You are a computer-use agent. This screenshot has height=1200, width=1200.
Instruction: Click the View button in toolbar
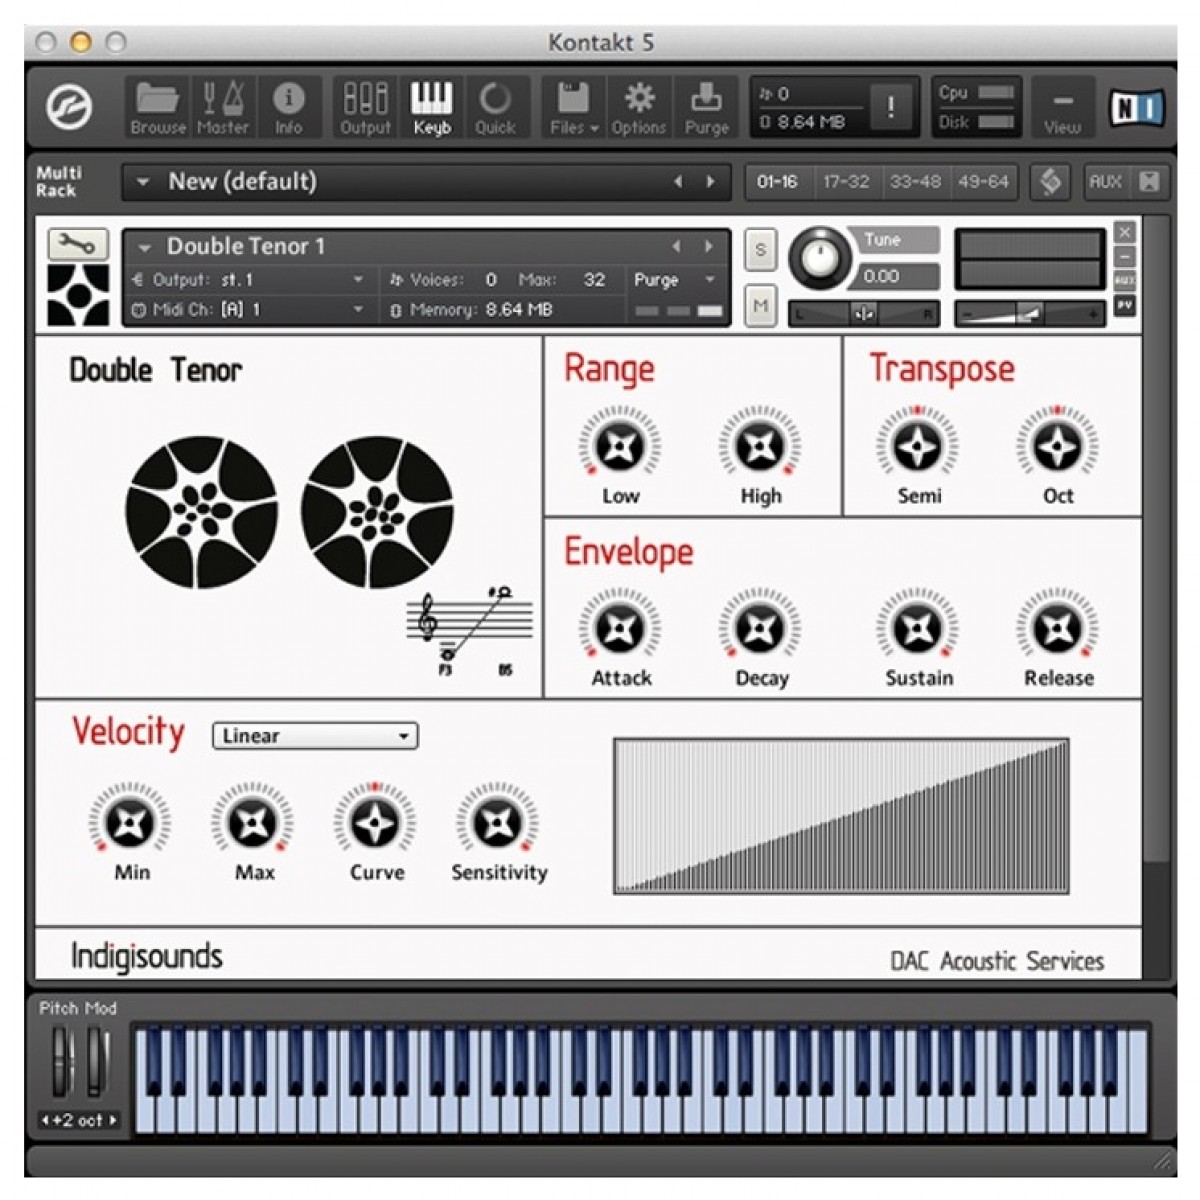1062,107
